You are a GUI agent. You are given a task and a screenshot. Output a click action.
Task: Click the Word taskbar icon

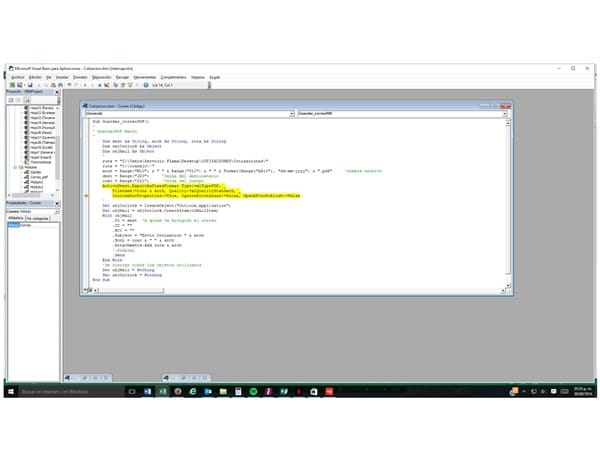coord(147,391)
